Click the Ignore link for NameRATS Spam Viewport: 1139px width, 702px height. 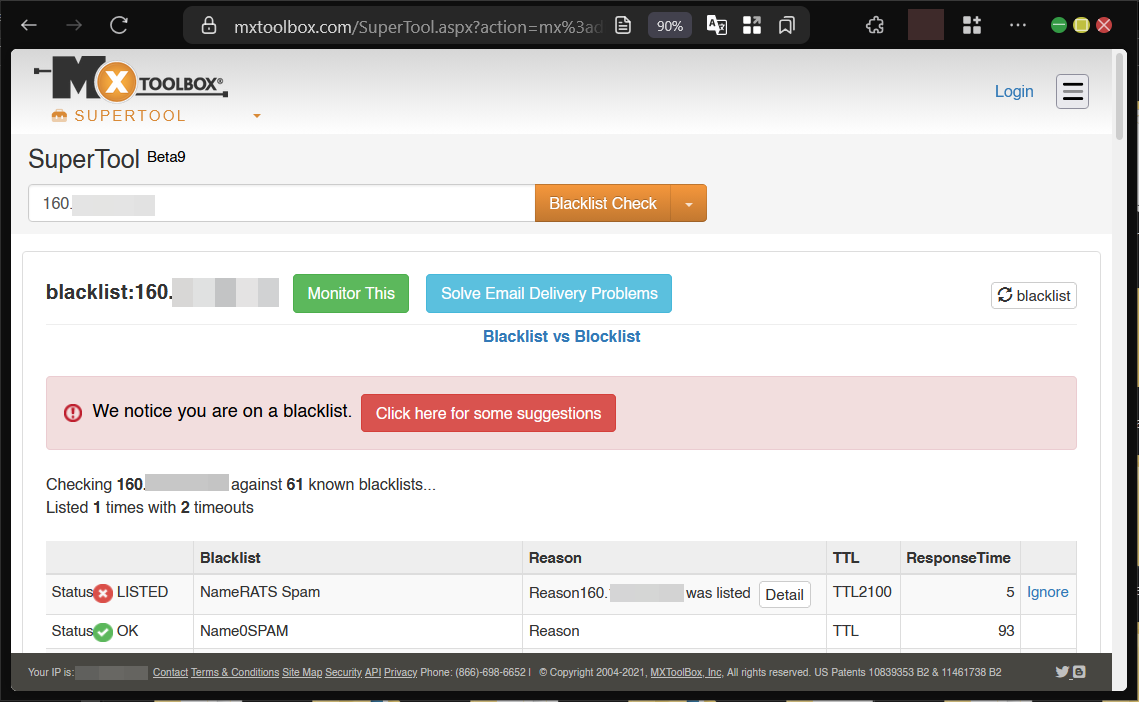click(x=1047, y=592)
